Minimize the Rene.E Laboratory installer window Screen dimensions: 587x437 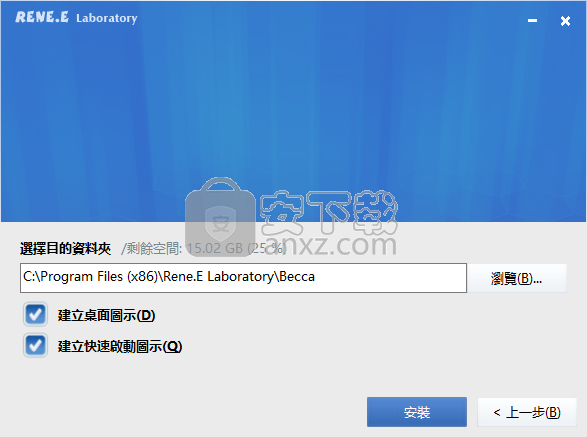pyautogui.click(x=532, y=21)
